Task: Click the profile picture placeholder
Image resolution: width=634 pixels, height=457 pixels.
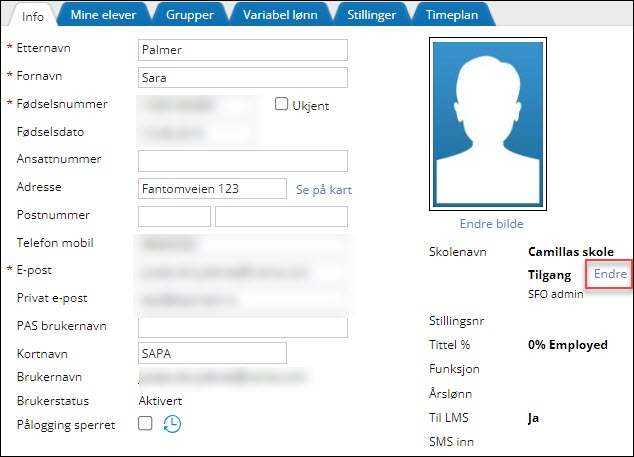Action: (487, 124)
